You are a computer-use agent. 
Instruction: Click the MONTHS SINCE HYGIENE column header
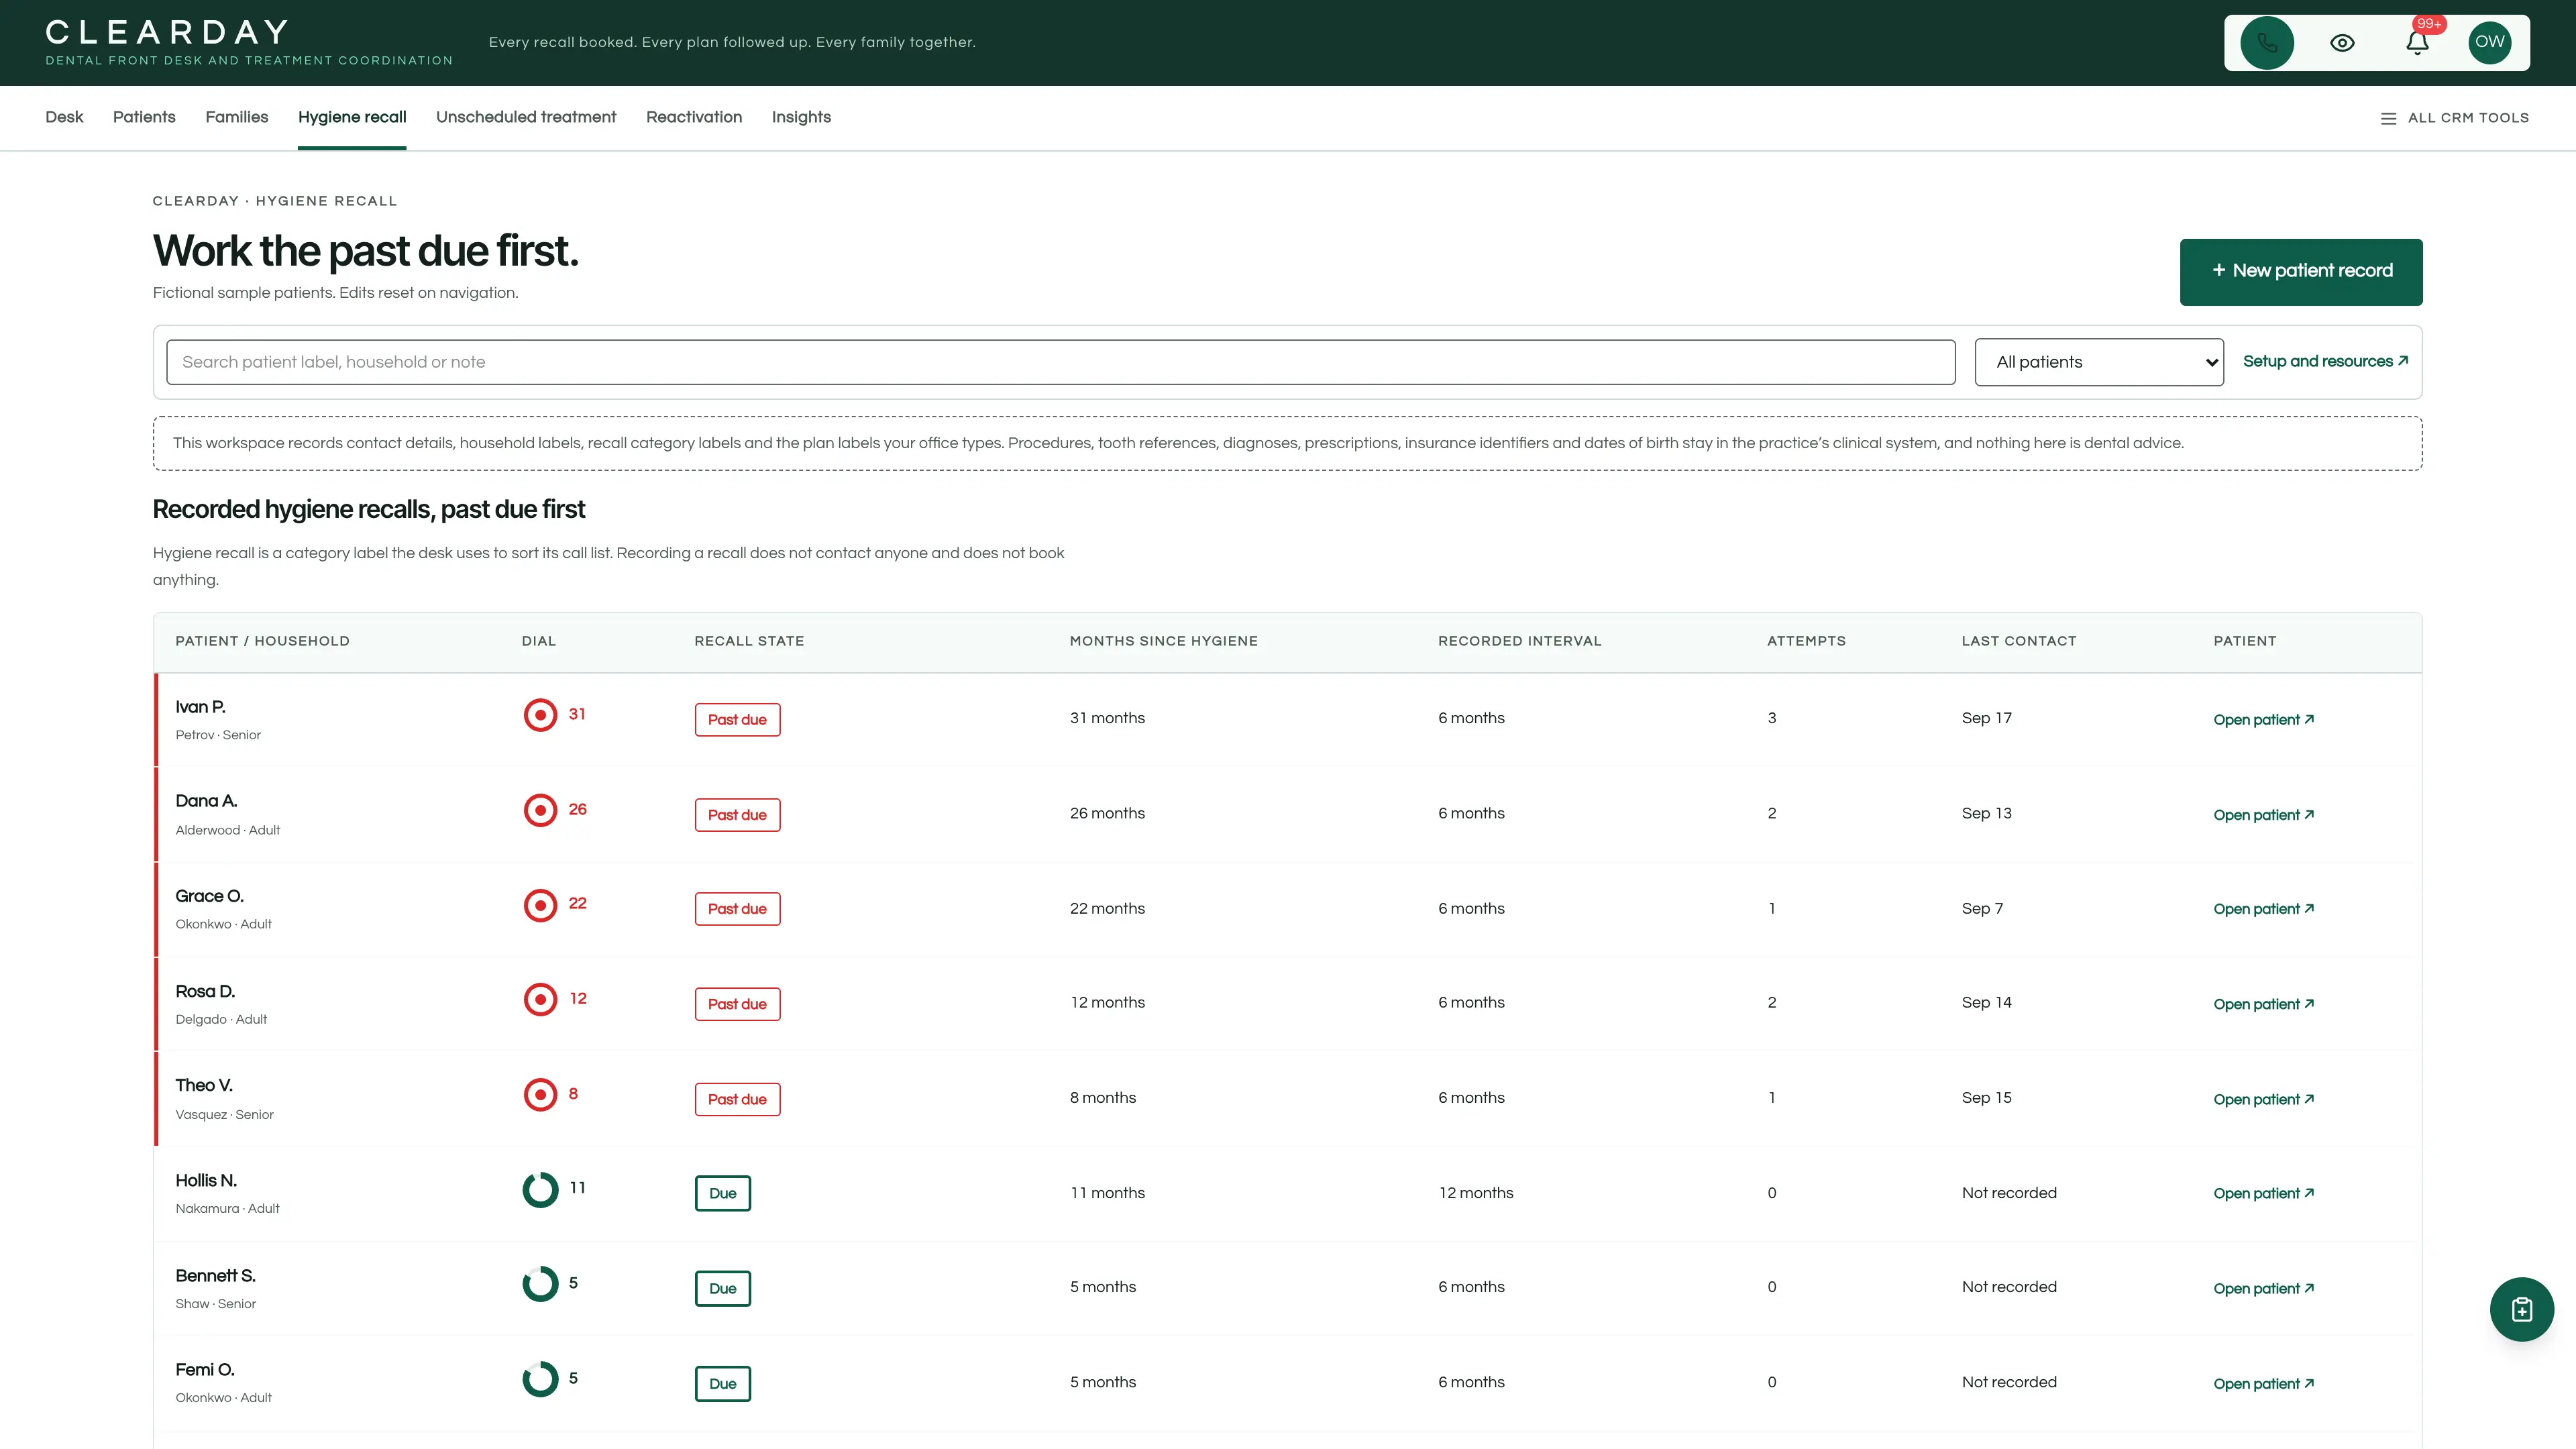(x=1164, y=641)
